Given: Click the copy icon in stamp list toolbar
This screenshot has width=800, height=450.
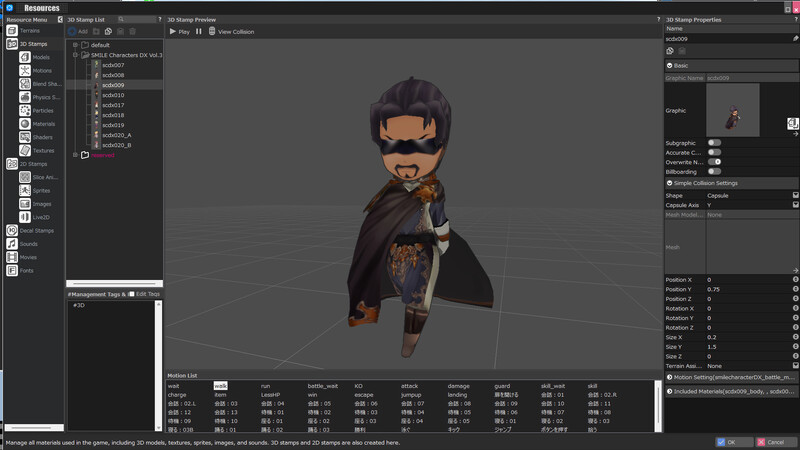Looking at the screenshot, I should click(108, 31).
